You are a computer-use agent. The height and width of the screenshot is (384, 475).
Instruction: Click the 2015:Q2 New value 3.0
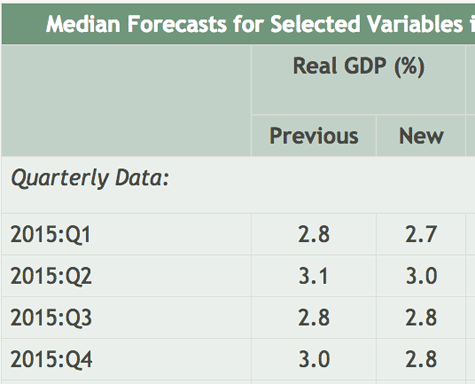421,276
